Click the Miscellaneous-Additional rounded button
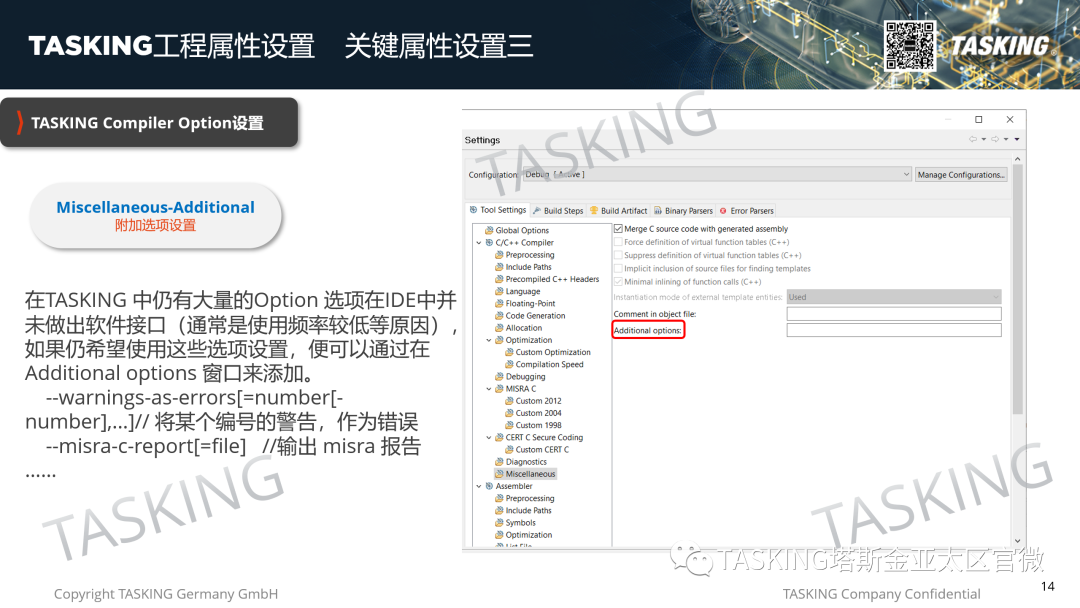1080x608 pixels. [156, 215]
